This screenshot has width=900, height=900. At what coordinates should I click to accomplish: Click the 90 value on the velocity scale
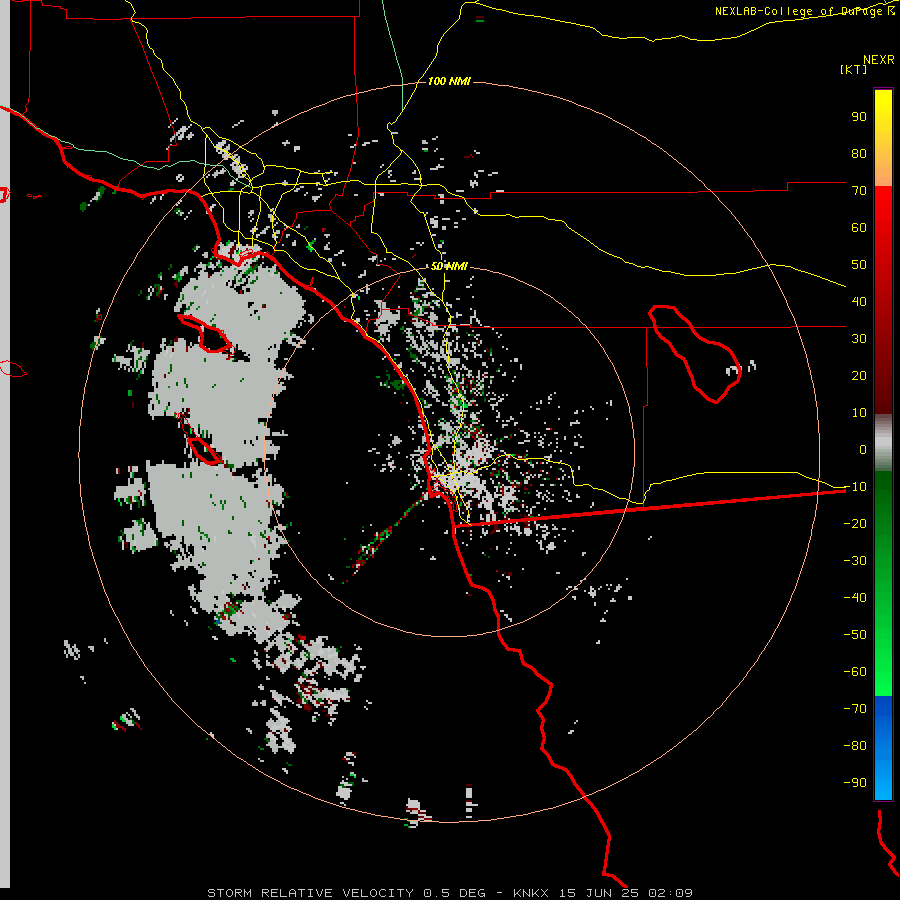(859, 117)
